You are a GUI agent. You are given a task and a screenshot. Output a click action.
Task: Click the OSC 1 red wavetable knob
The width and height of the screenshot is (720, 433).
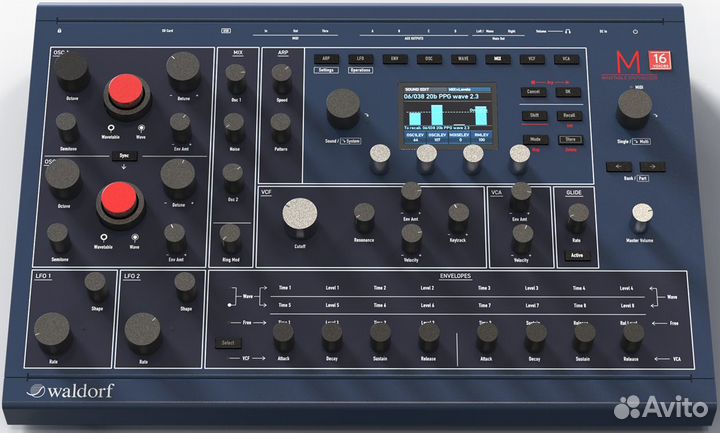[x=126, y=91]
